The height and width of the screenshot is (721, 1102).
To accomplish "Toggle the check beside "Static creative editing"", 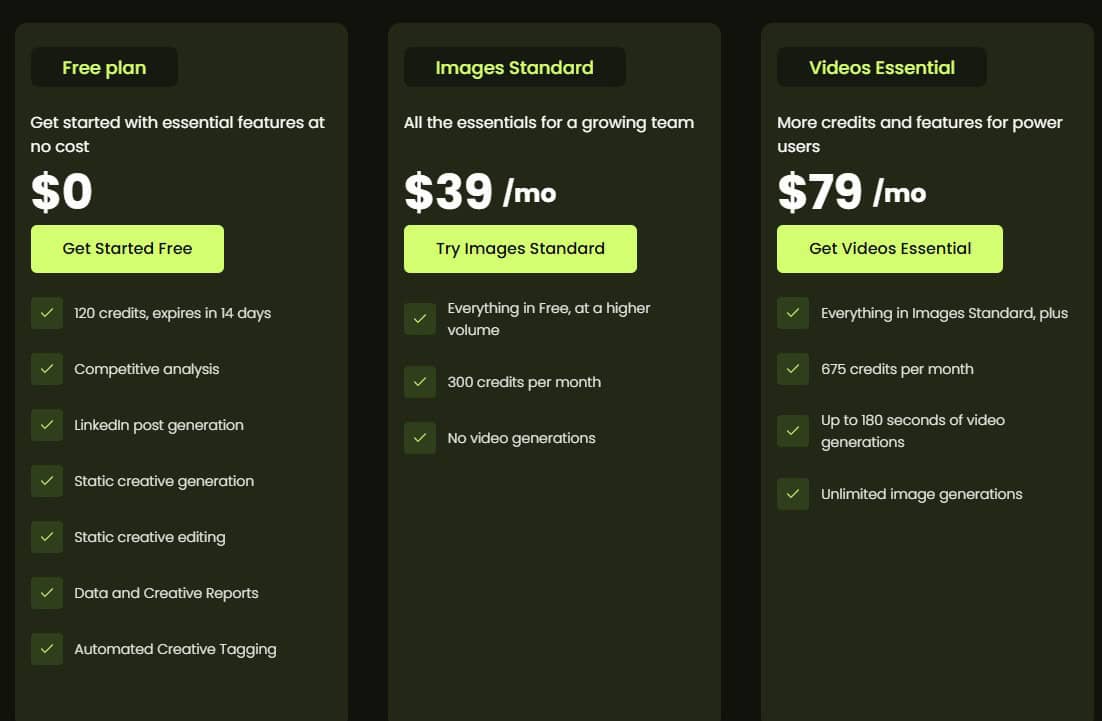I will [x=47, y=537].
